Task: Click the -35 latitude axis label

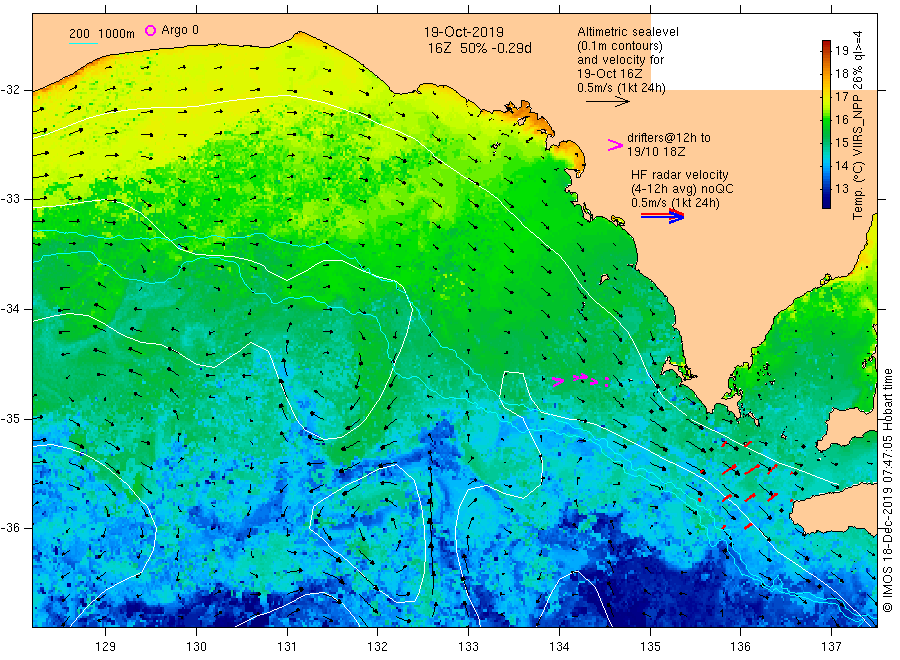Action: pos(10,418)
